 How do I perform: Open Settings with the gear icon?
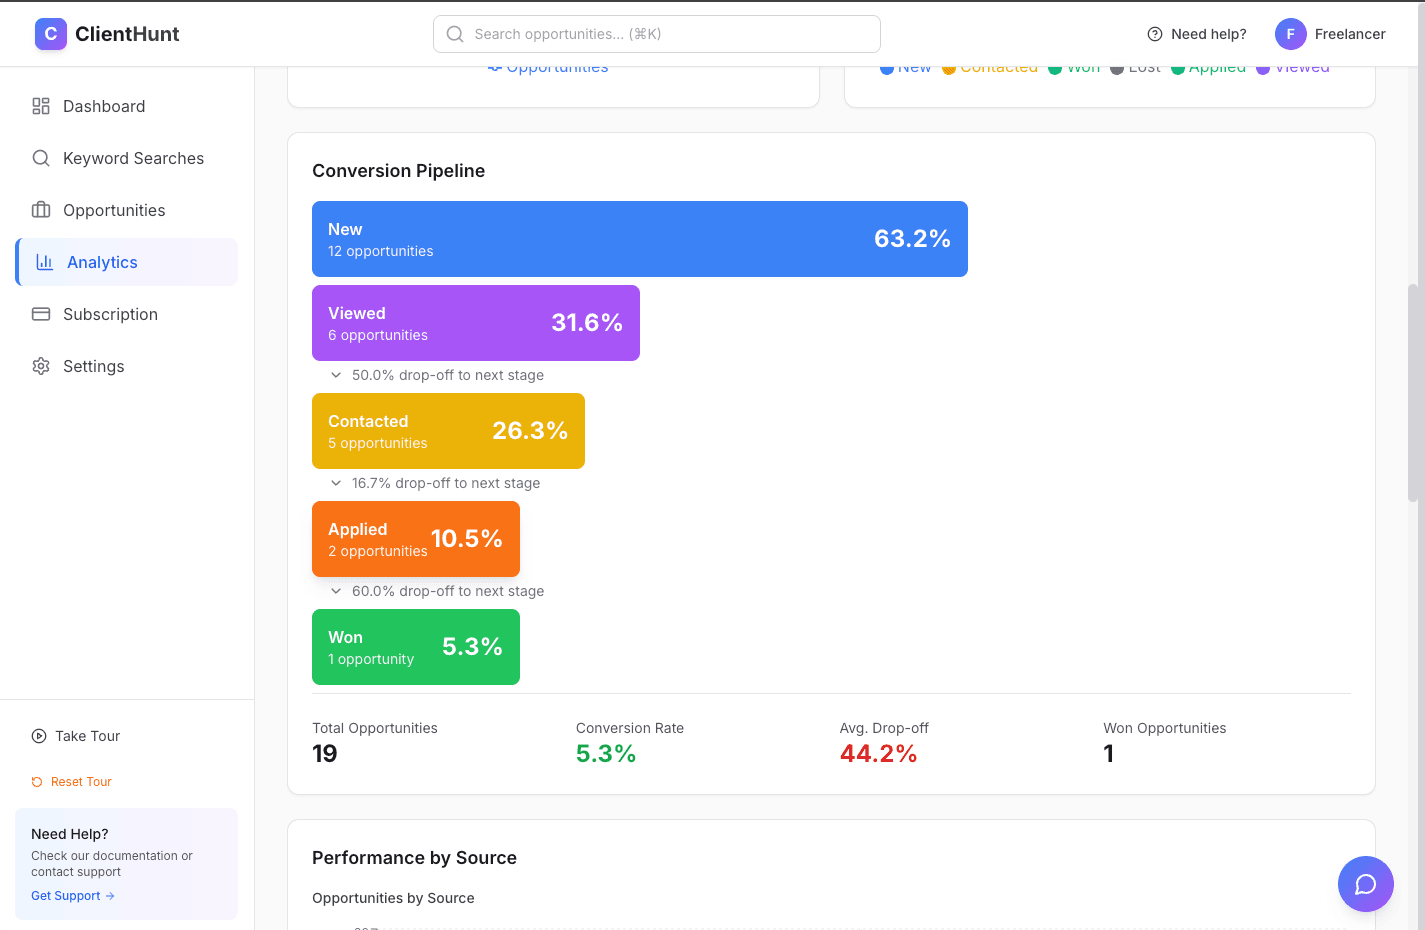(x=41, y=366)
